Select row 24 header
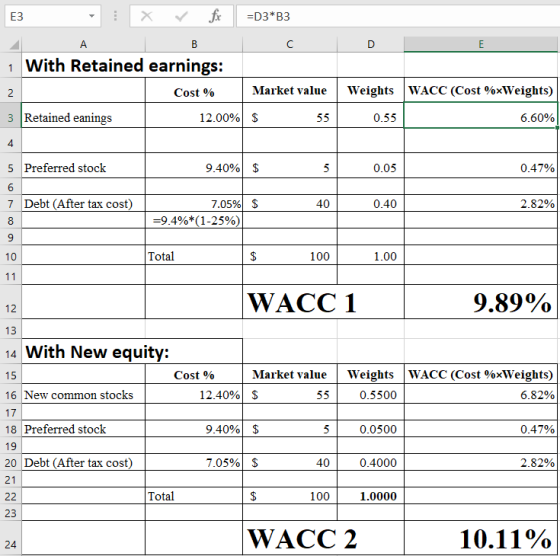 pyautogui.click(x=11, y=538)
